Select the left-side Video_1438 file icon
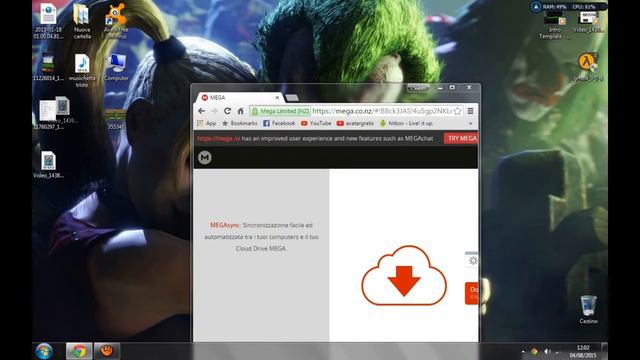640x360 pixels. click(48, 164)
